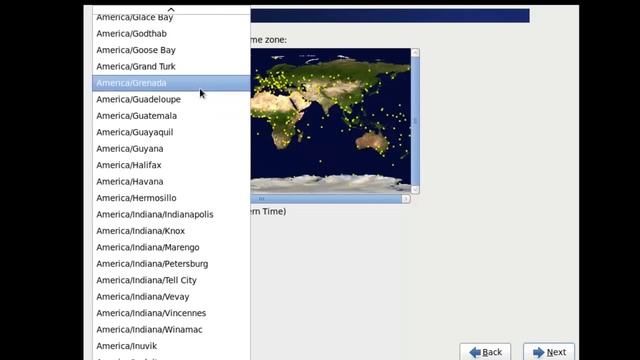640x360 pixels.
Task: Select America/Grand Turk time zone
Action: pyautogui.click(x=171, y=66)
